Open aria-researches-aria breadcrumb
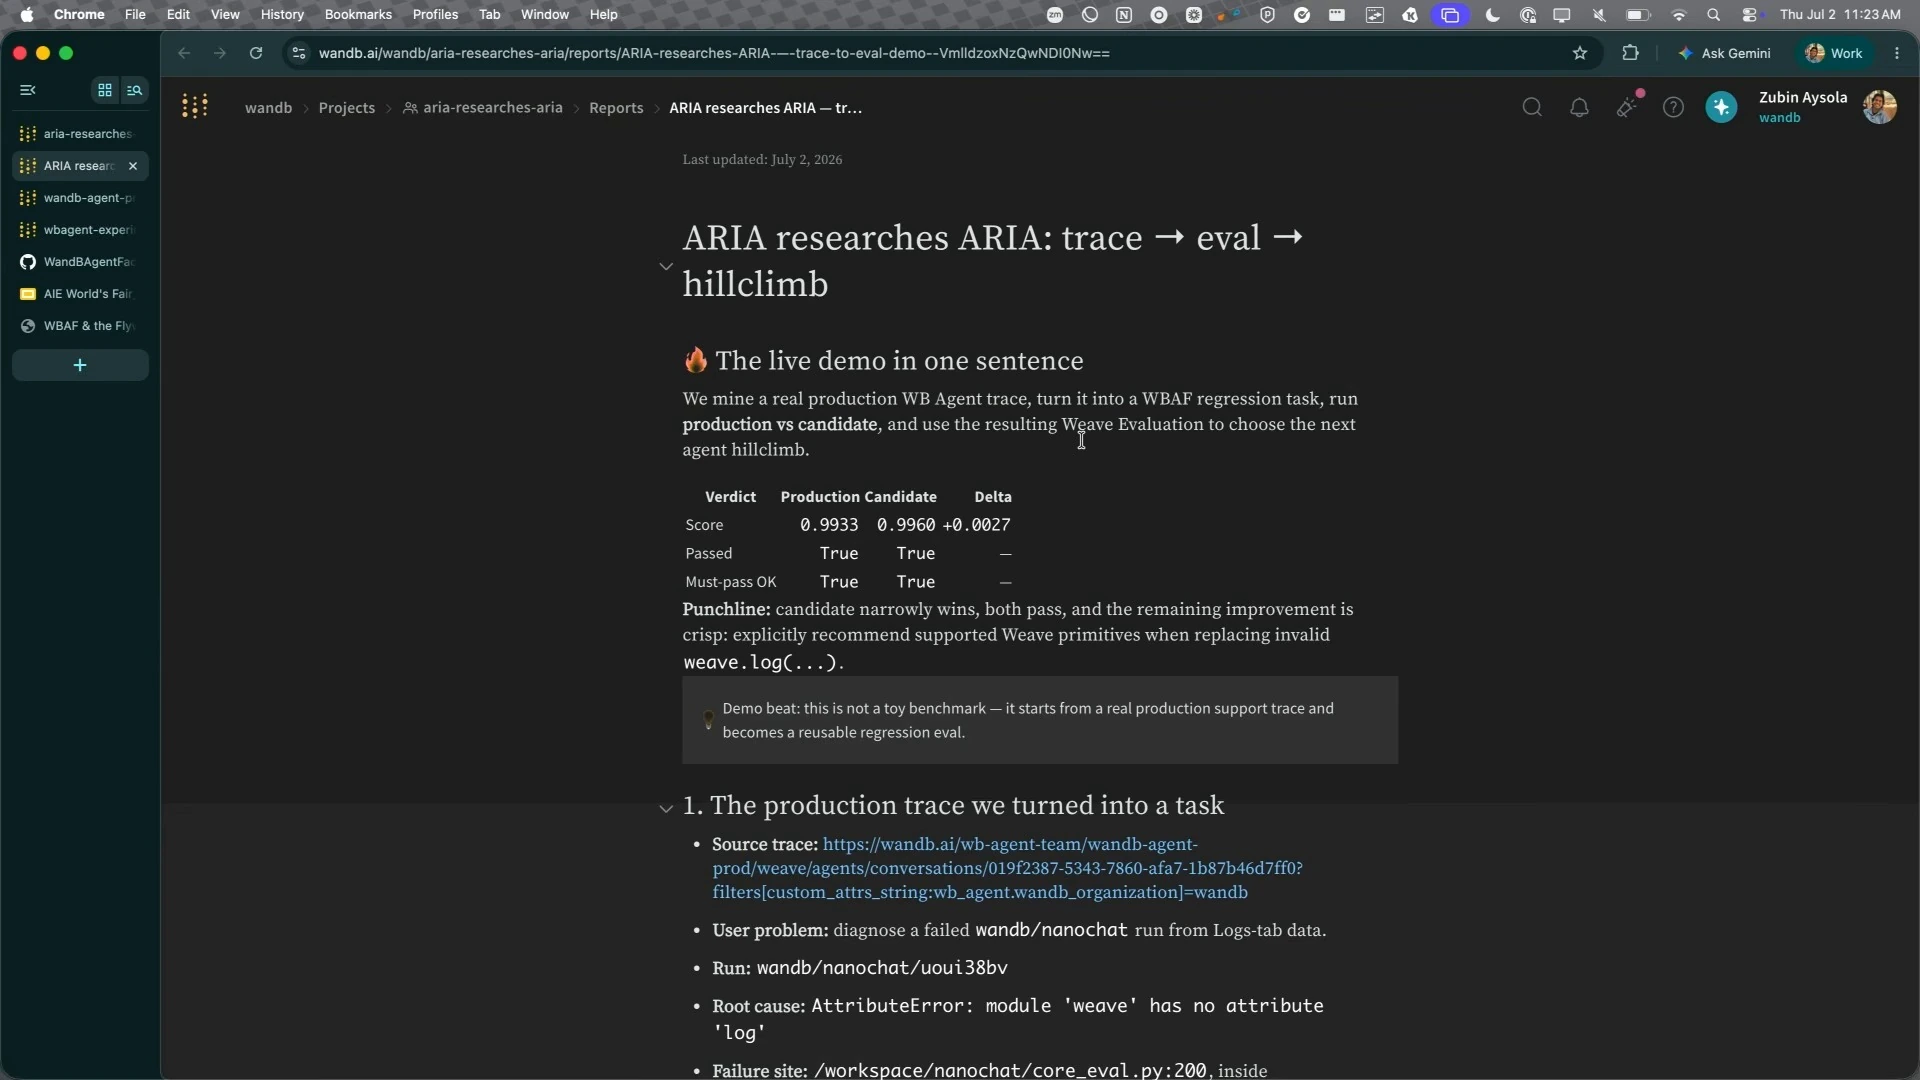Viewport: 1920px width, 1080px height. (483, 108)
